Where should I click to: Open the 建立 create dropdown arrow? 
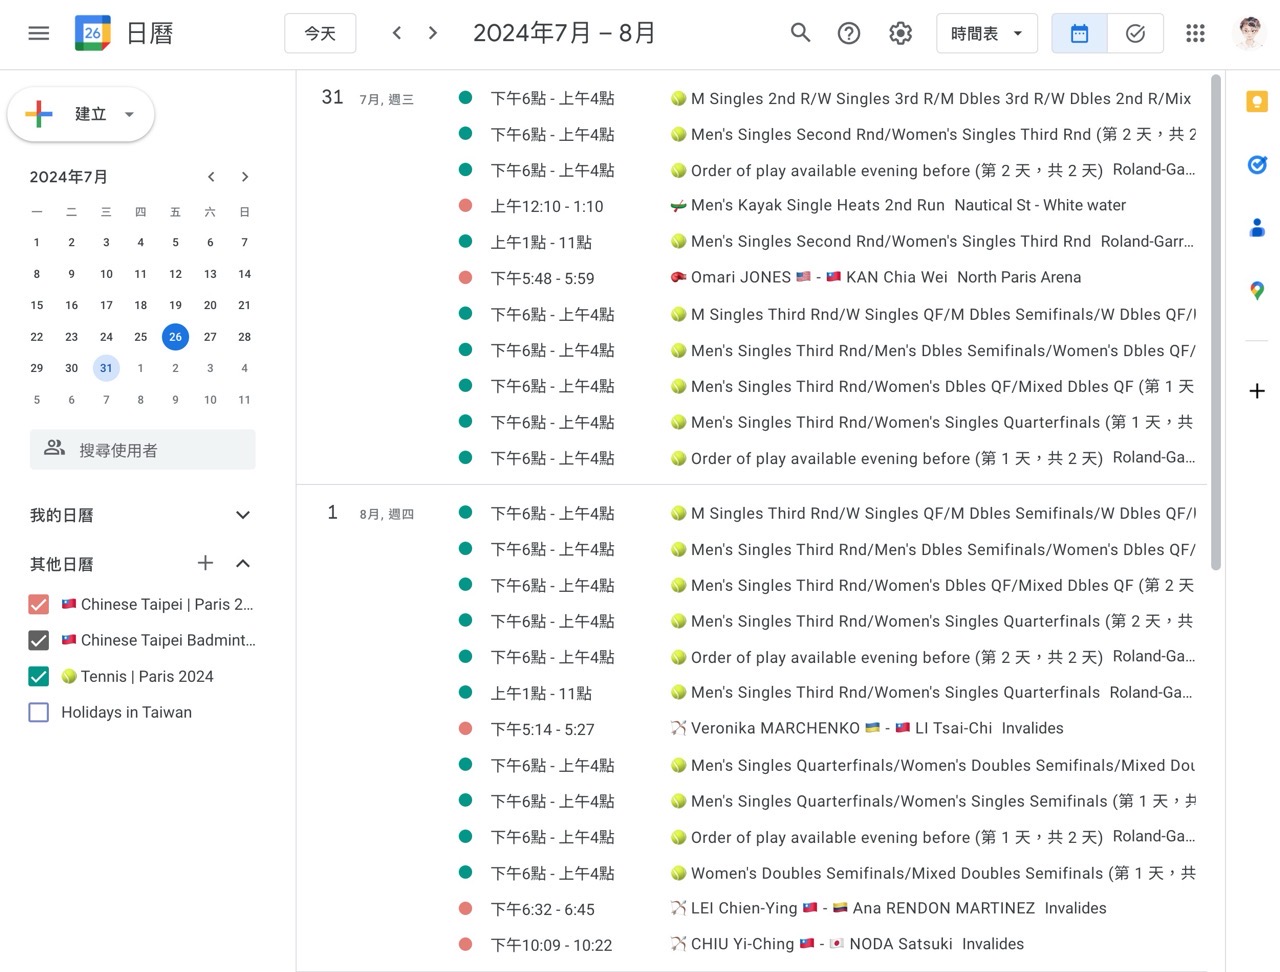coord(129,114)
